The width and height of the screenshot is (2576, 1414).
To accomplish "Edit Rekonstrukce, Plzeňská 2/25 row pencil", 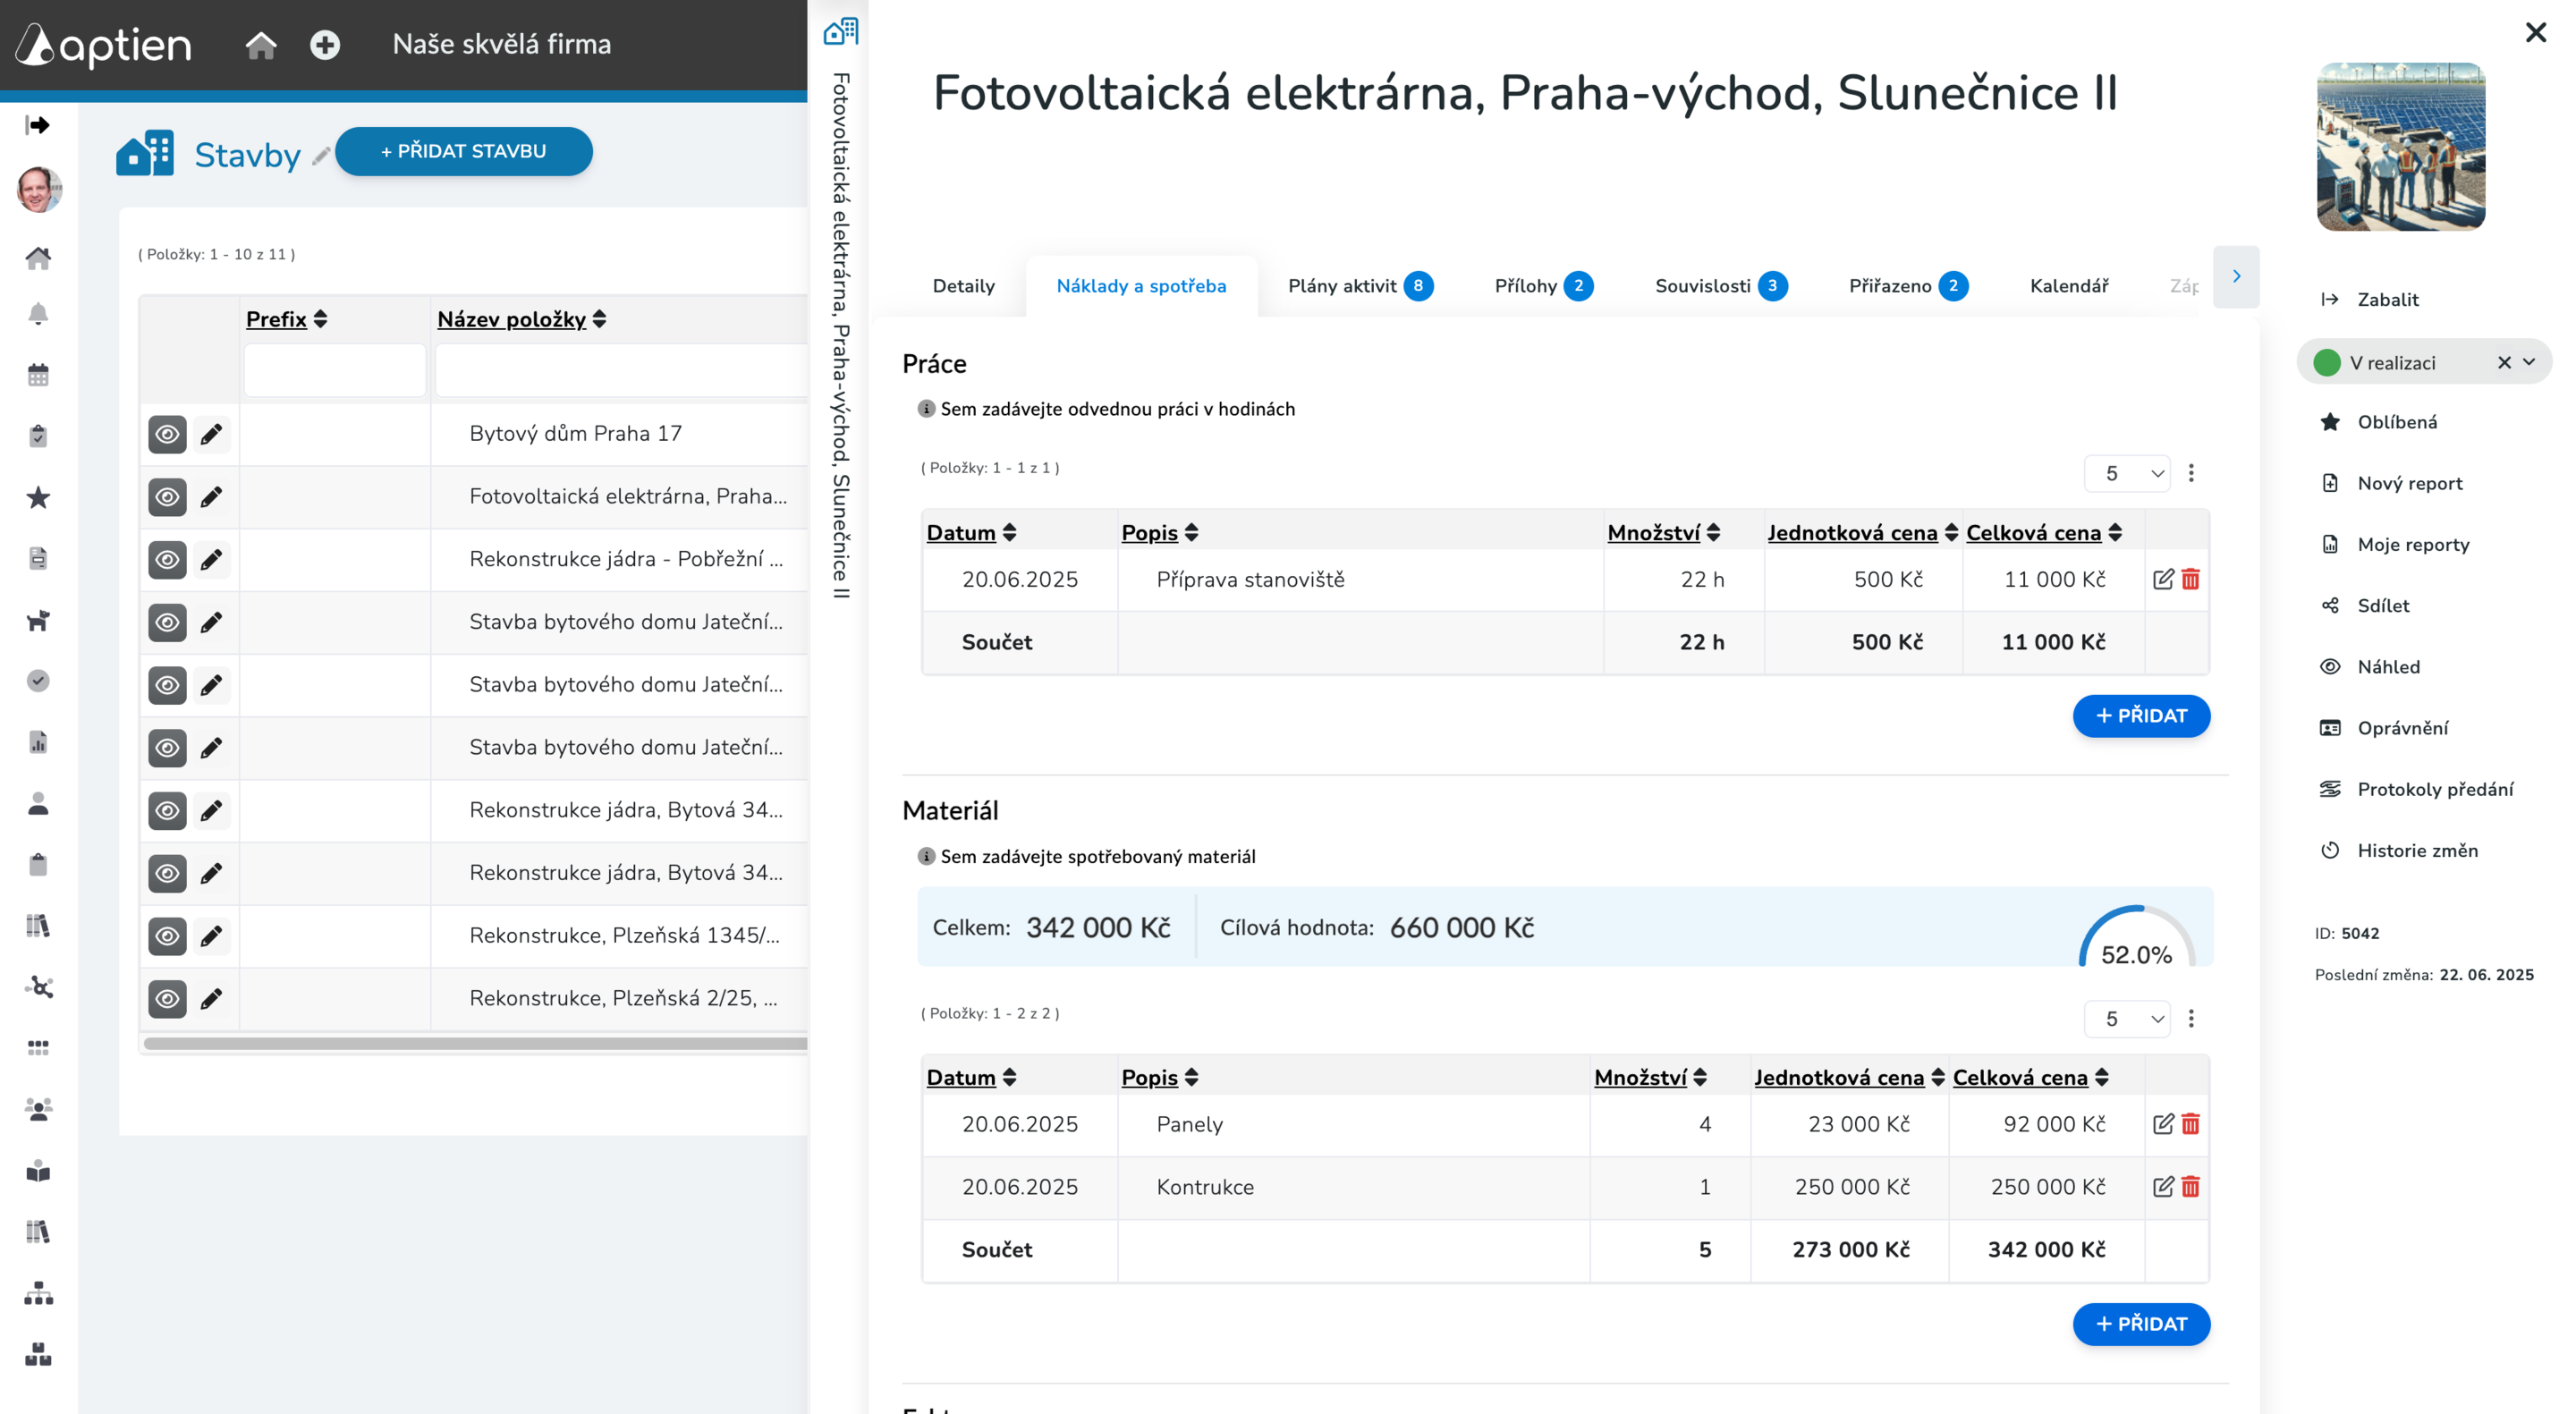I will coord(211,999).
